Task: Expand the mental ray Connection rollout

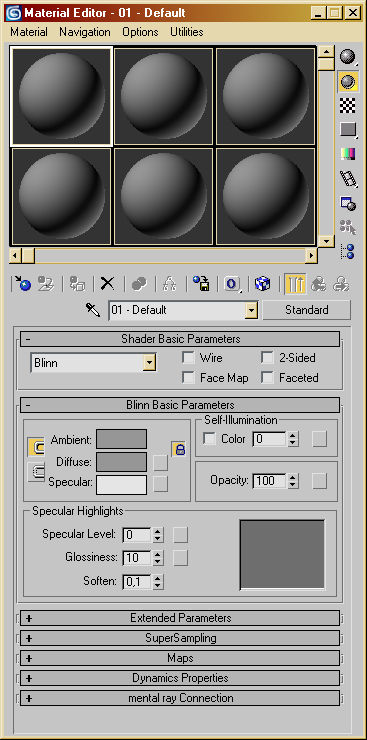Action: point(180,698)
